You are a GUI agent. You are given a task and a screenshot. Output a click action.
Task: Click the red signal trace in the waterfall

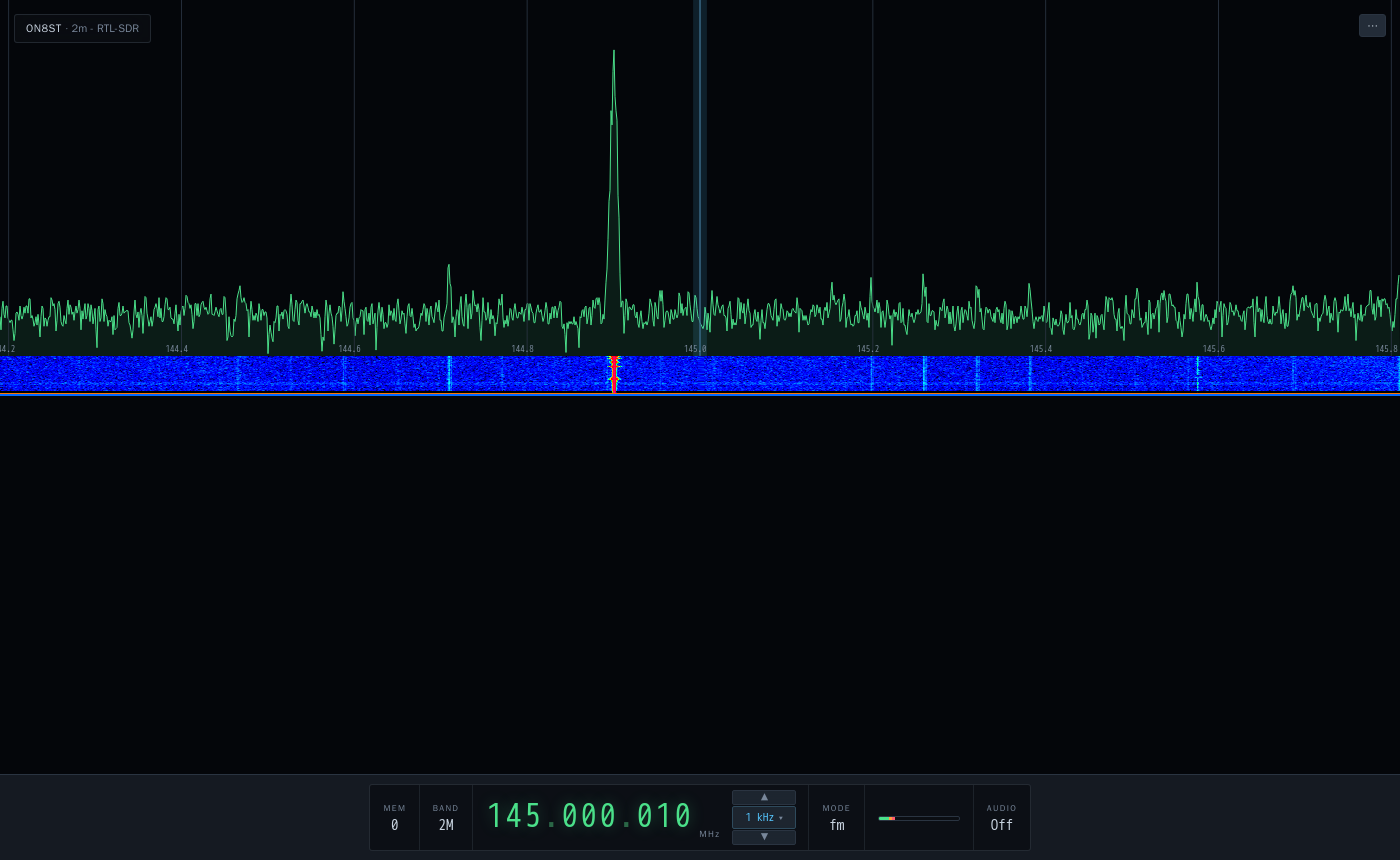[613, 374]
